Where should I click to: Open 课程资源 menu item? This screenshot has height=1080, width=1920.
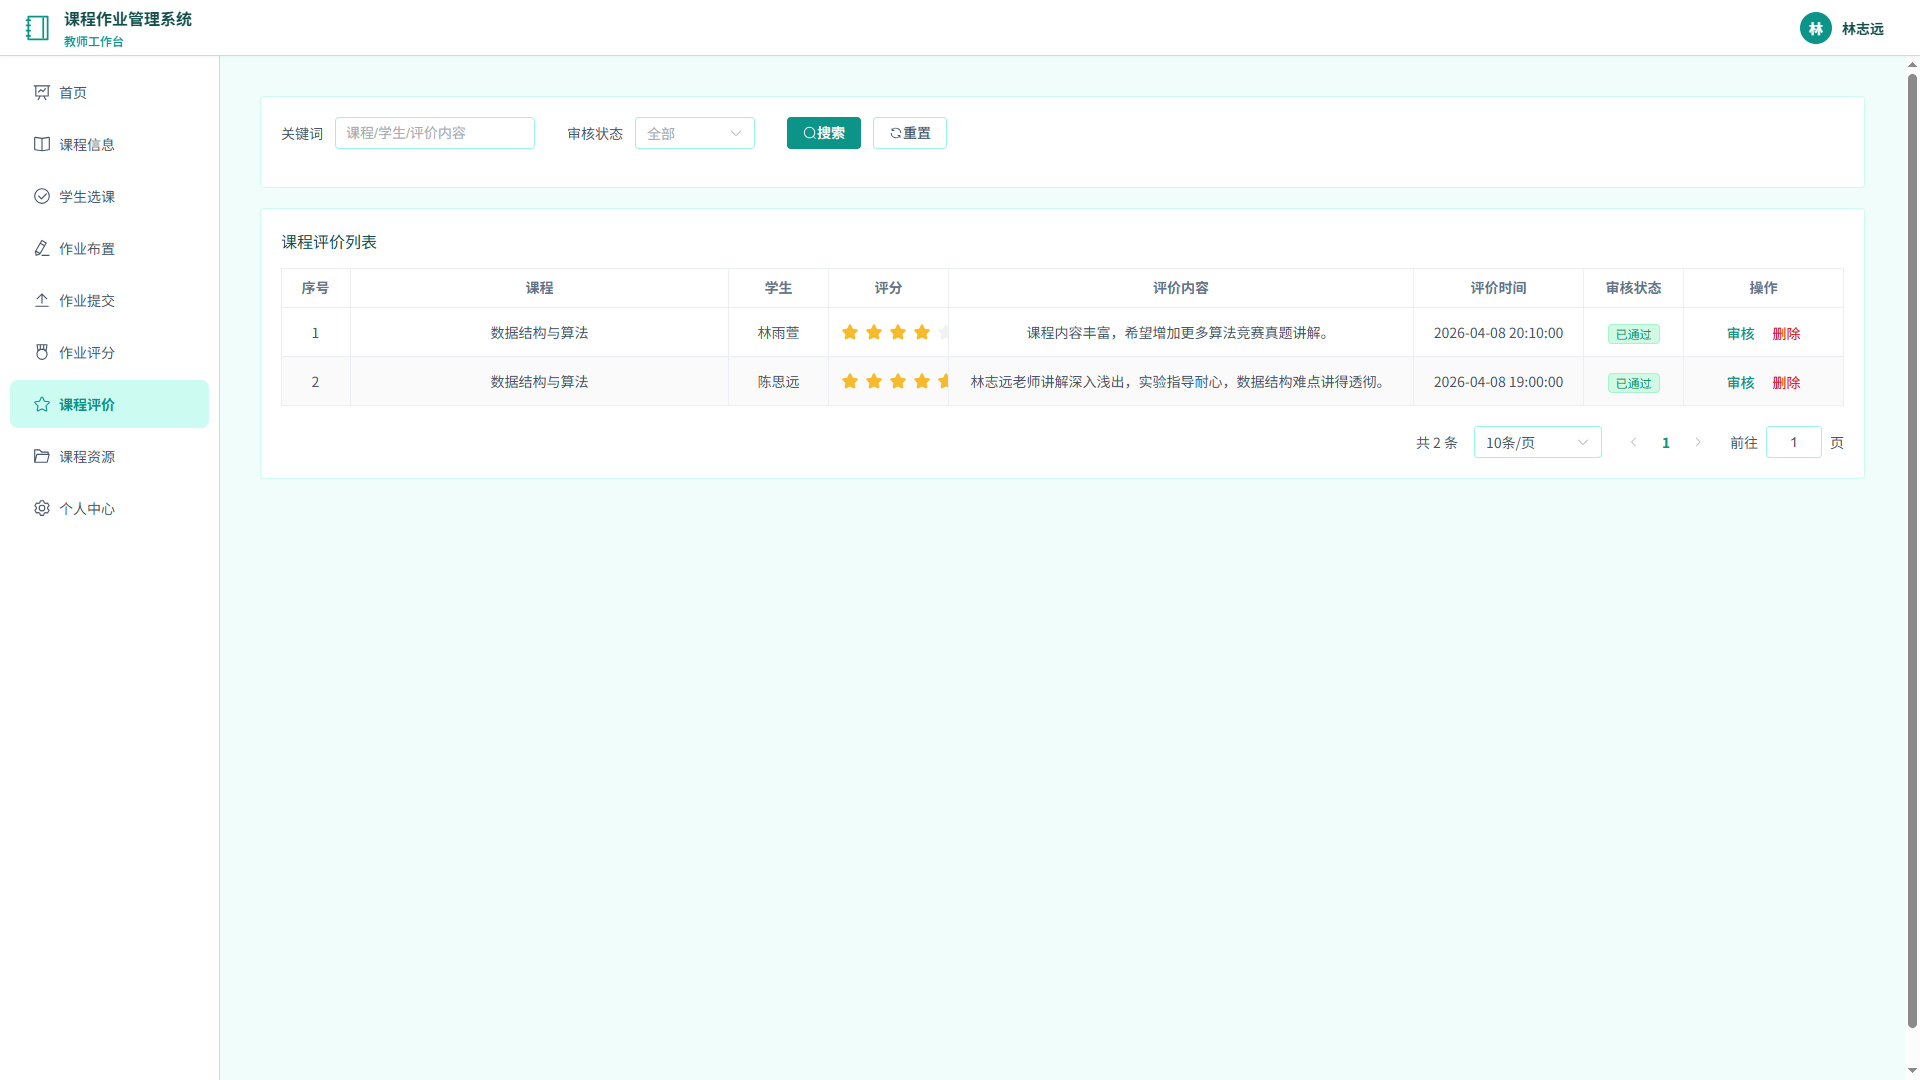point(110,456)
